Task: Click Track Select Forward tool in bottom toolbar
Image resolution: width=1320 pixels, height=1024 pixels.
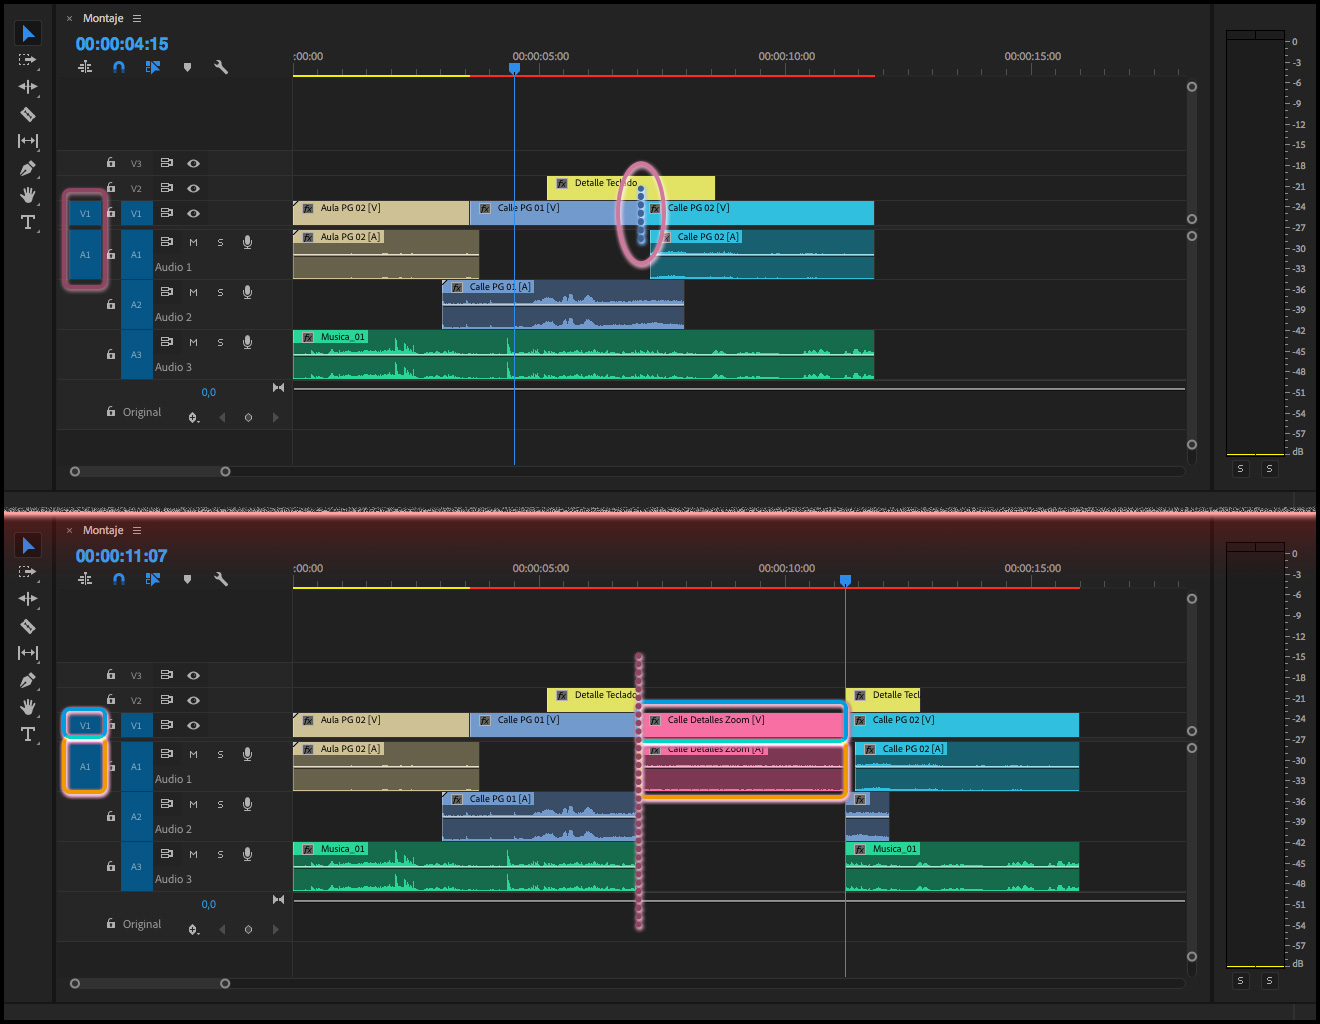Action: click(28, 572)
